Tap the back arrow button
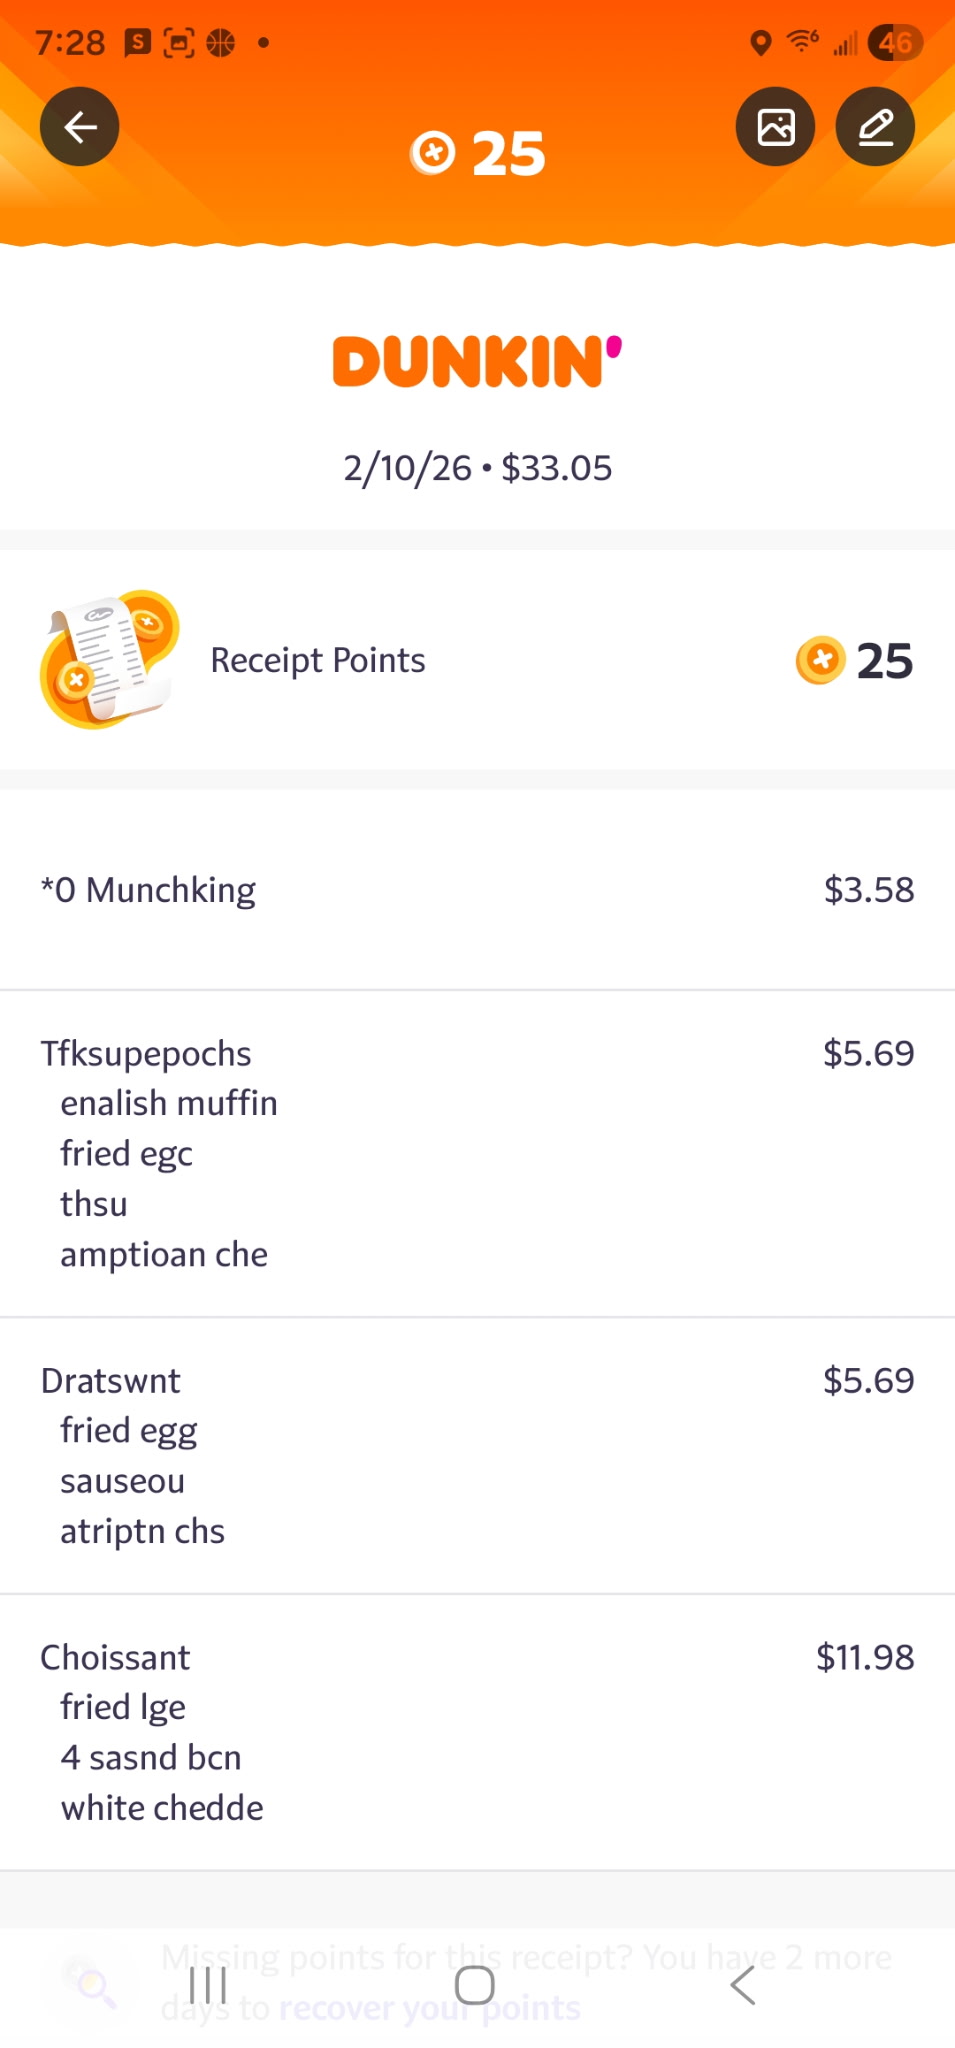Viewport: 955px width, 2048px height. coord(80,127)
